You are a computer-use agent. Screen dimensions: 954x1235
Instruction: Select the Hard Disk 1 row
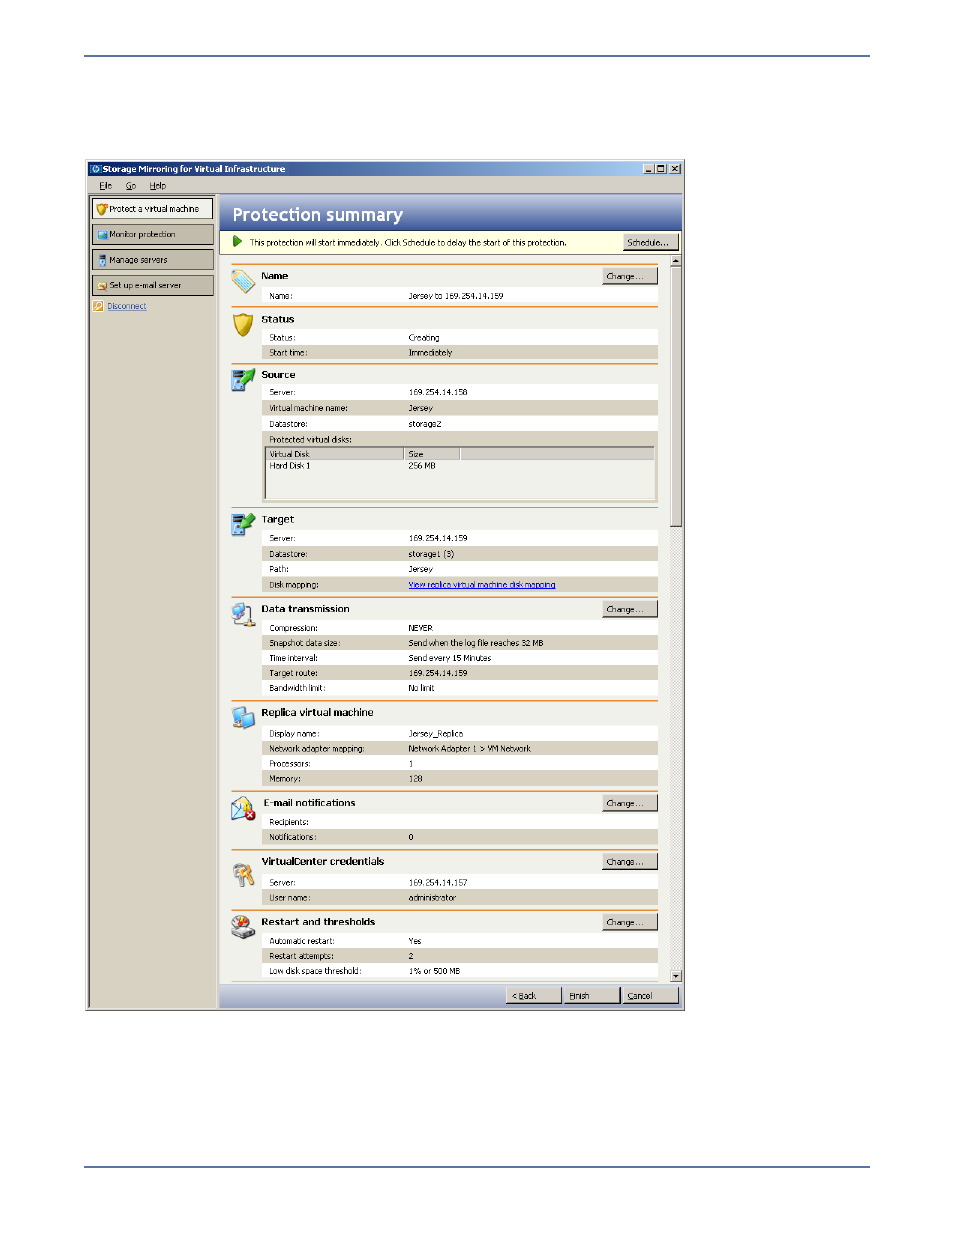460,466
